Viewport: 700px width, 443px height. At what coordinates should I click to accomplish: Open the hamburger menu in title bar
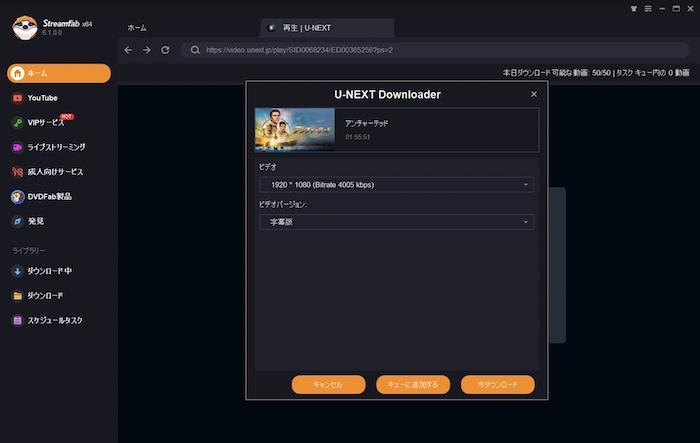coord(648,8)
